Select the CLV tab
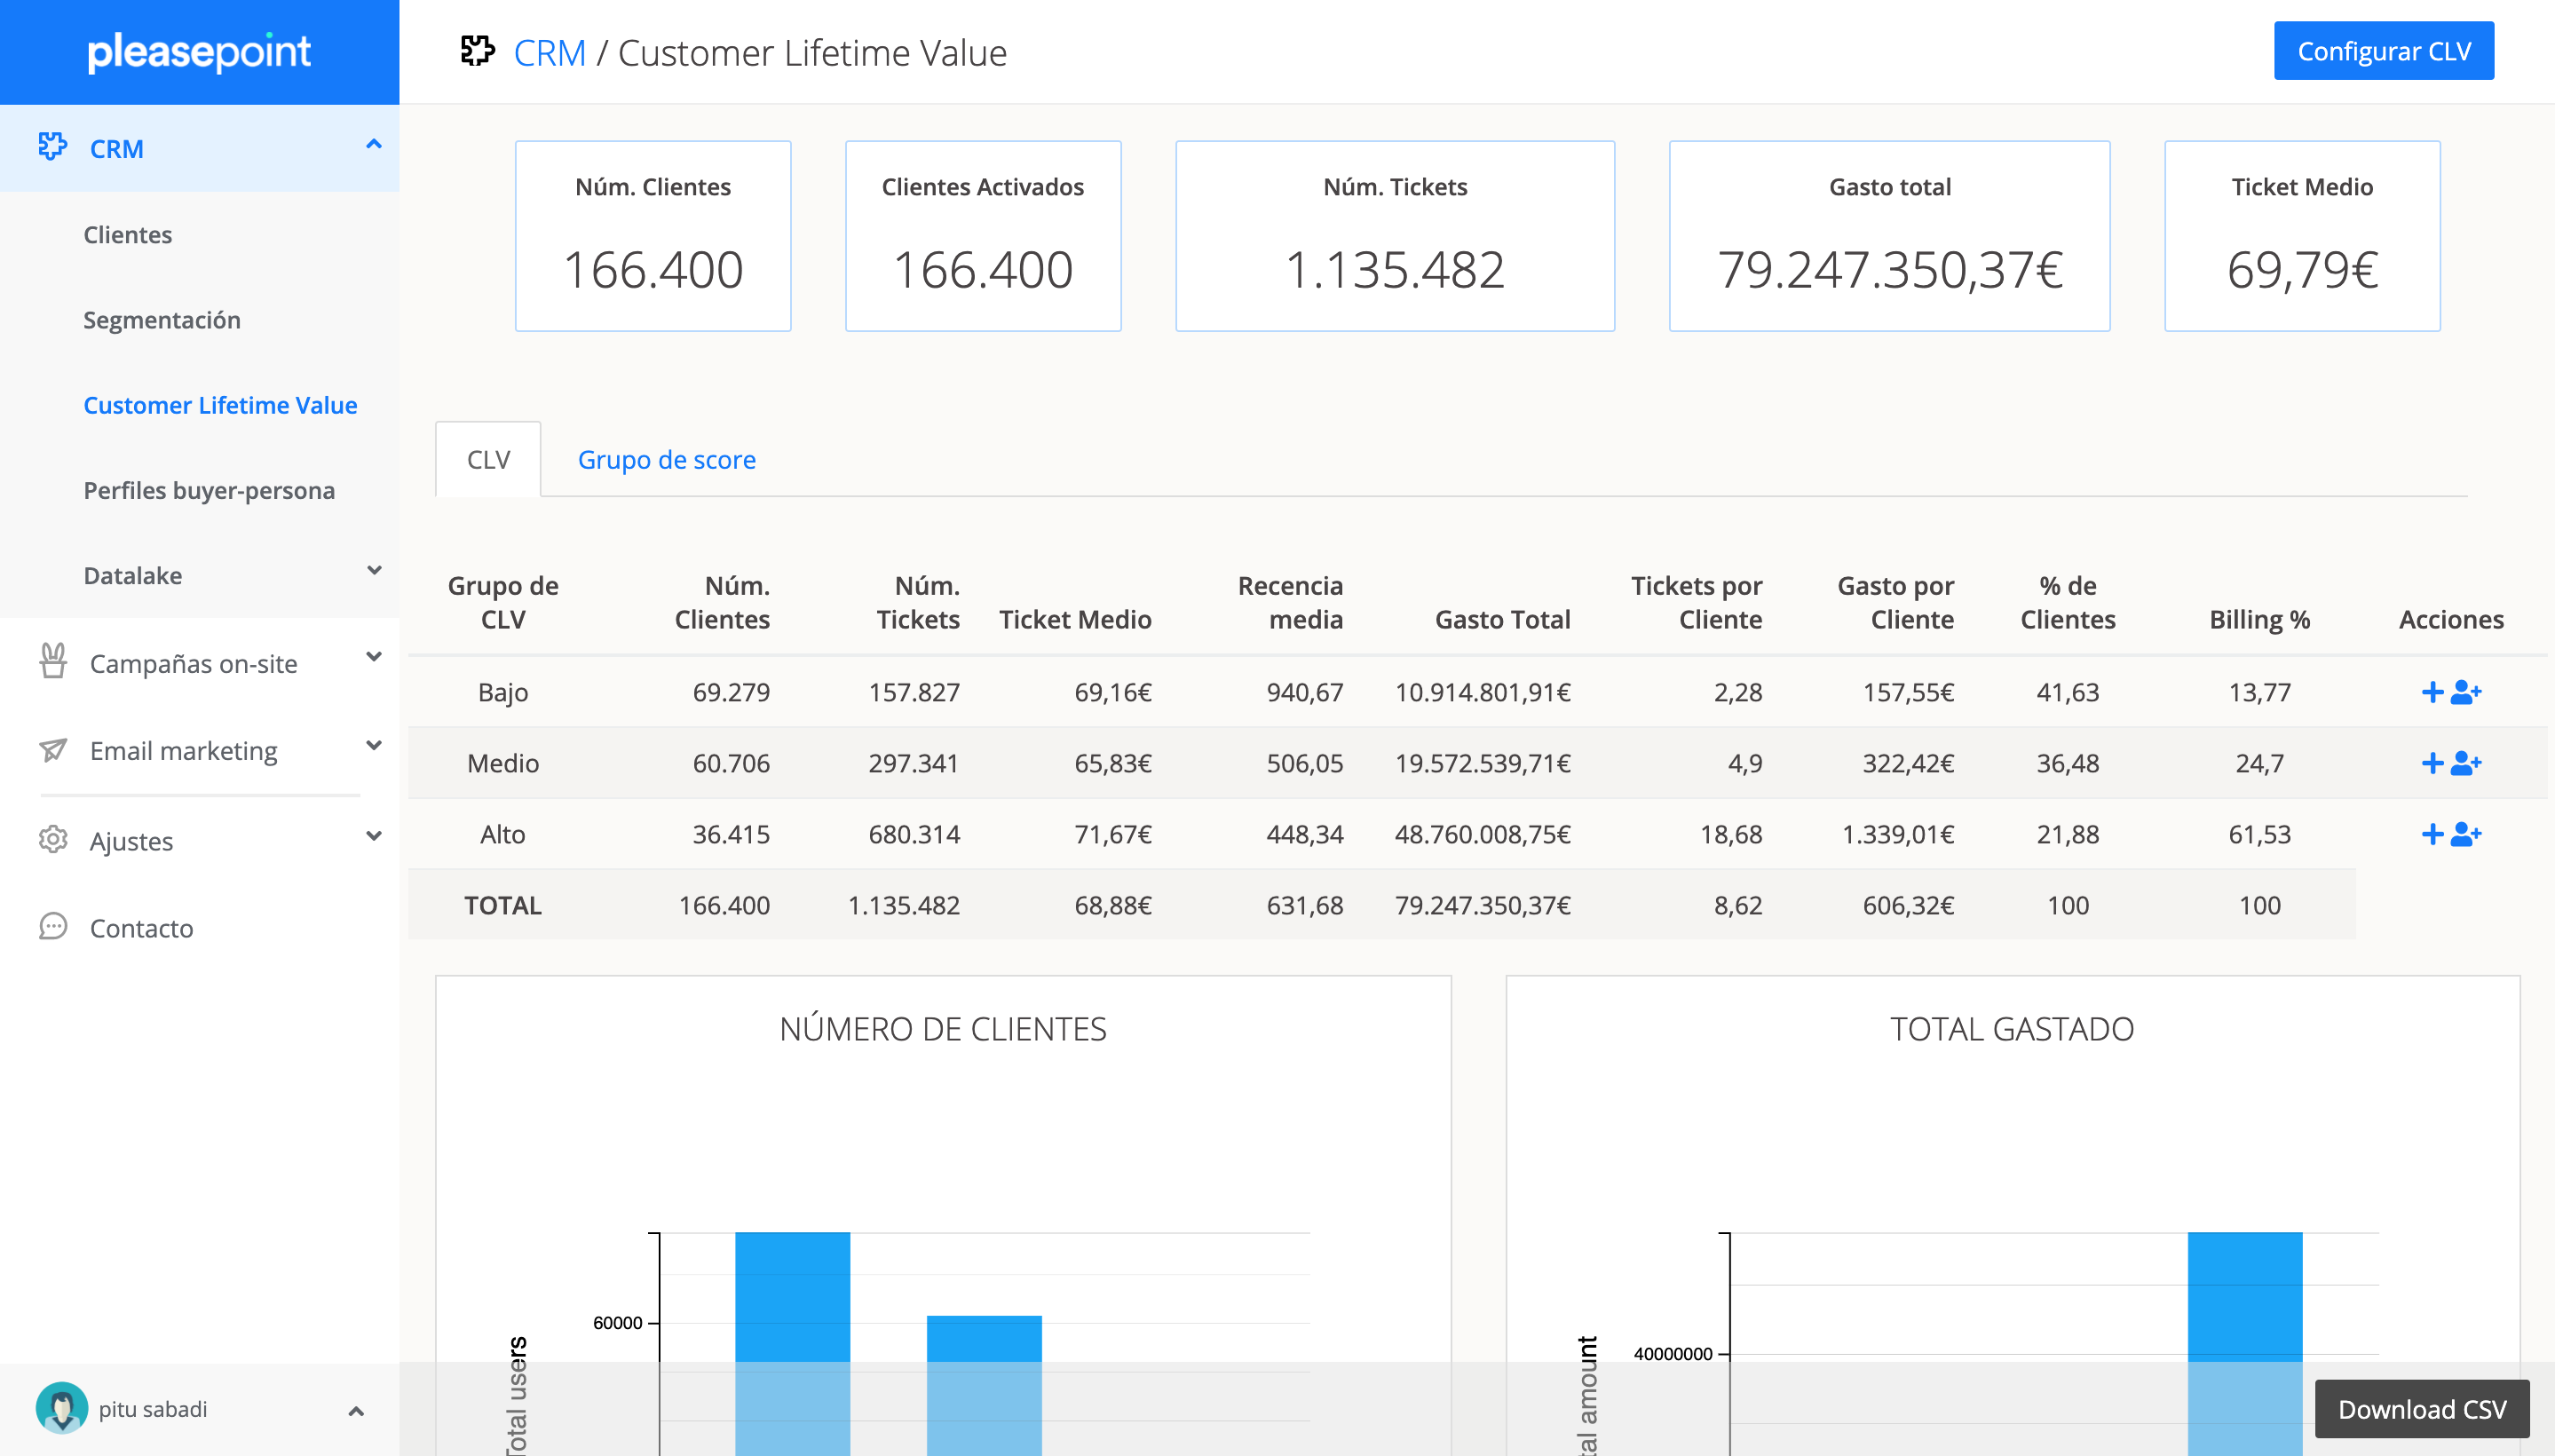Viewport: 2555px width, 1456px height. point(488,460)
